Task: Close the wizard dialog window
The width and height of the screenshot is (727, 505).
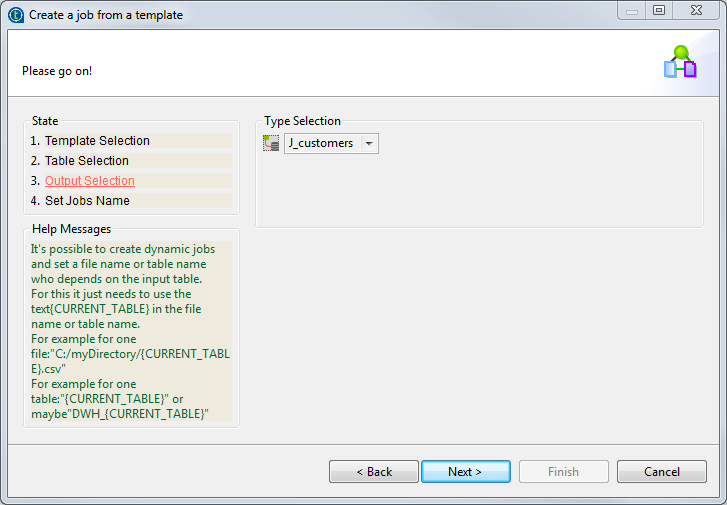Action: tap(696, 10)
